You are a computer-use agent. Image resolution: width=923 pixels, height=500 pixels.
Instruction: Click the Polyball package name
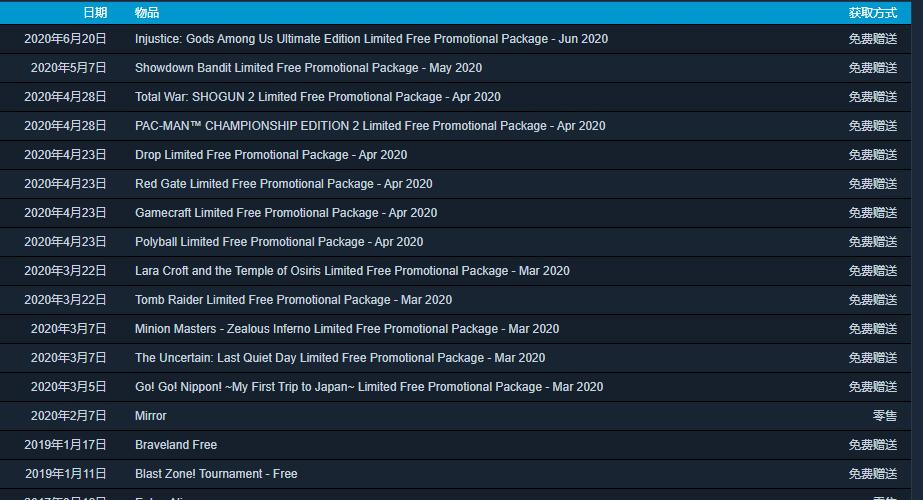(279, 242)
